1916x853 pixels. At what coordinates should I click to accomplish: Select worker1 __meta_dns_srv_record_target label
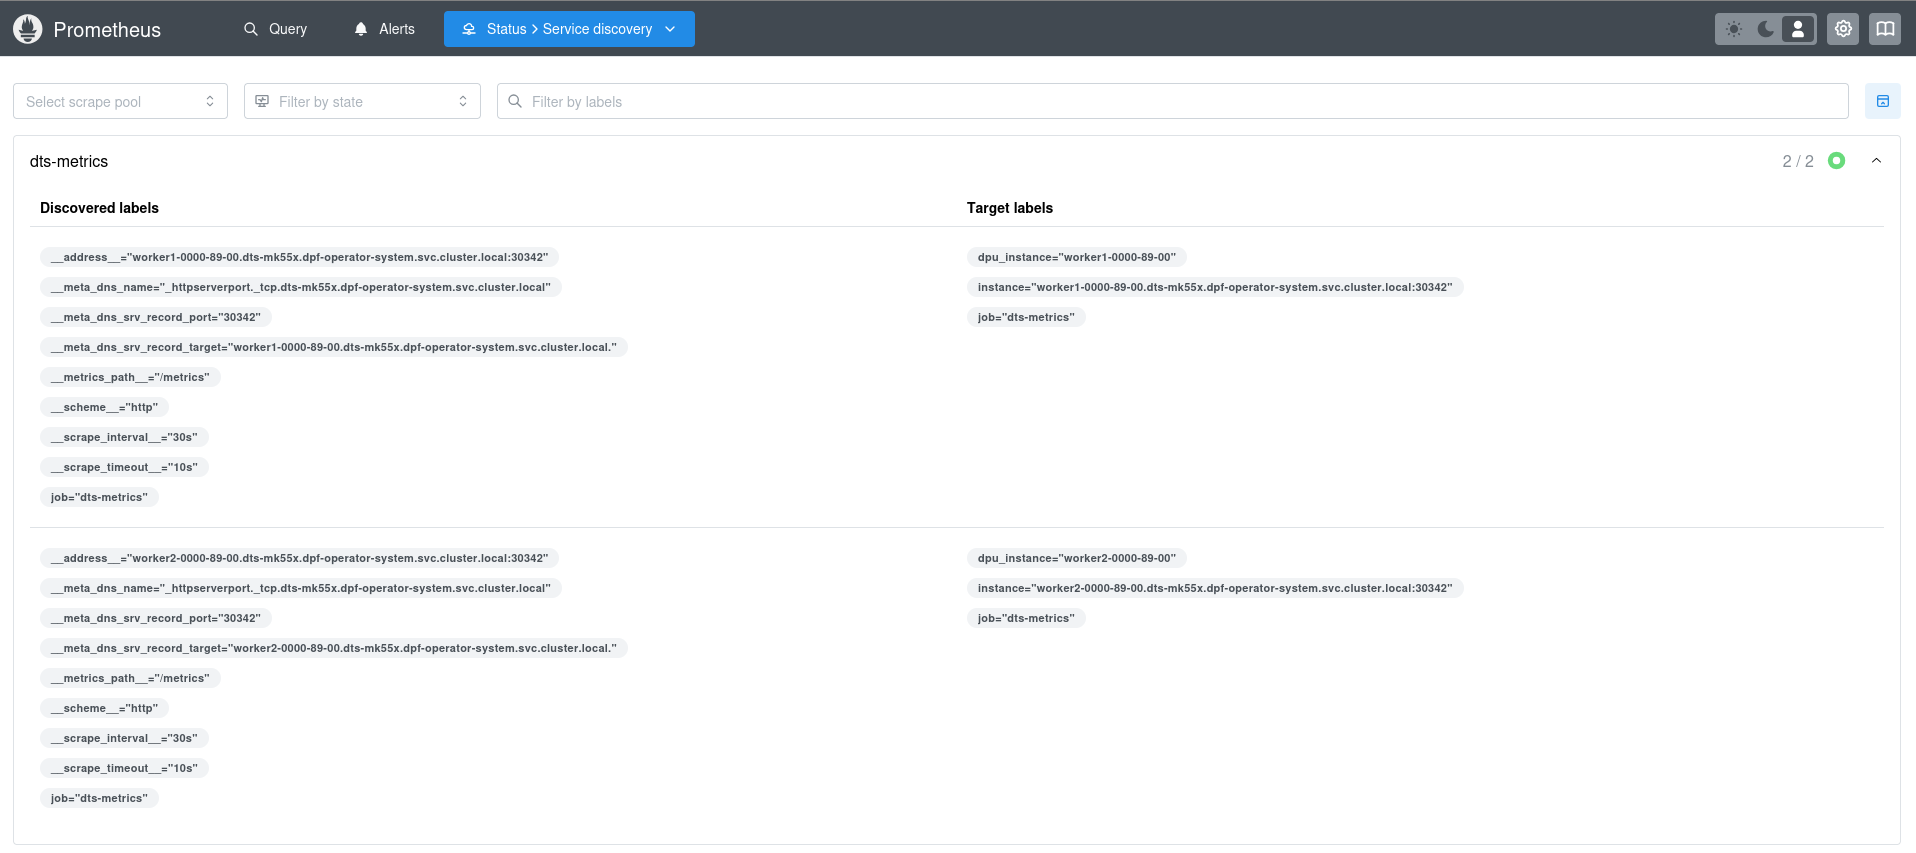click(x=334, y=347)
